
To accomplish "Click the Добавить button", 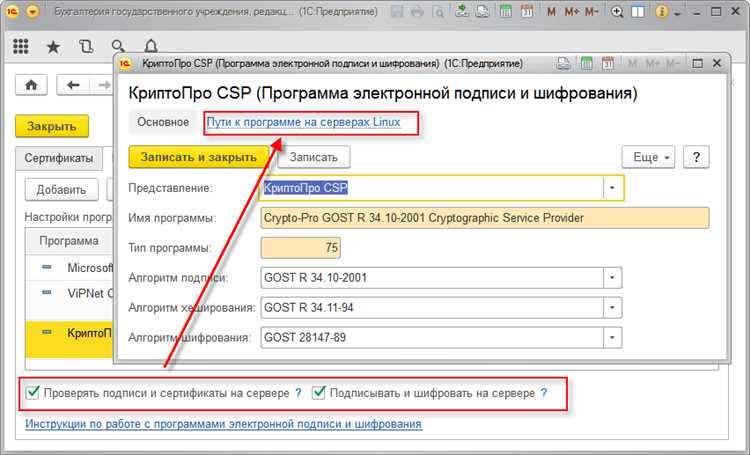I will click(61, 189).
